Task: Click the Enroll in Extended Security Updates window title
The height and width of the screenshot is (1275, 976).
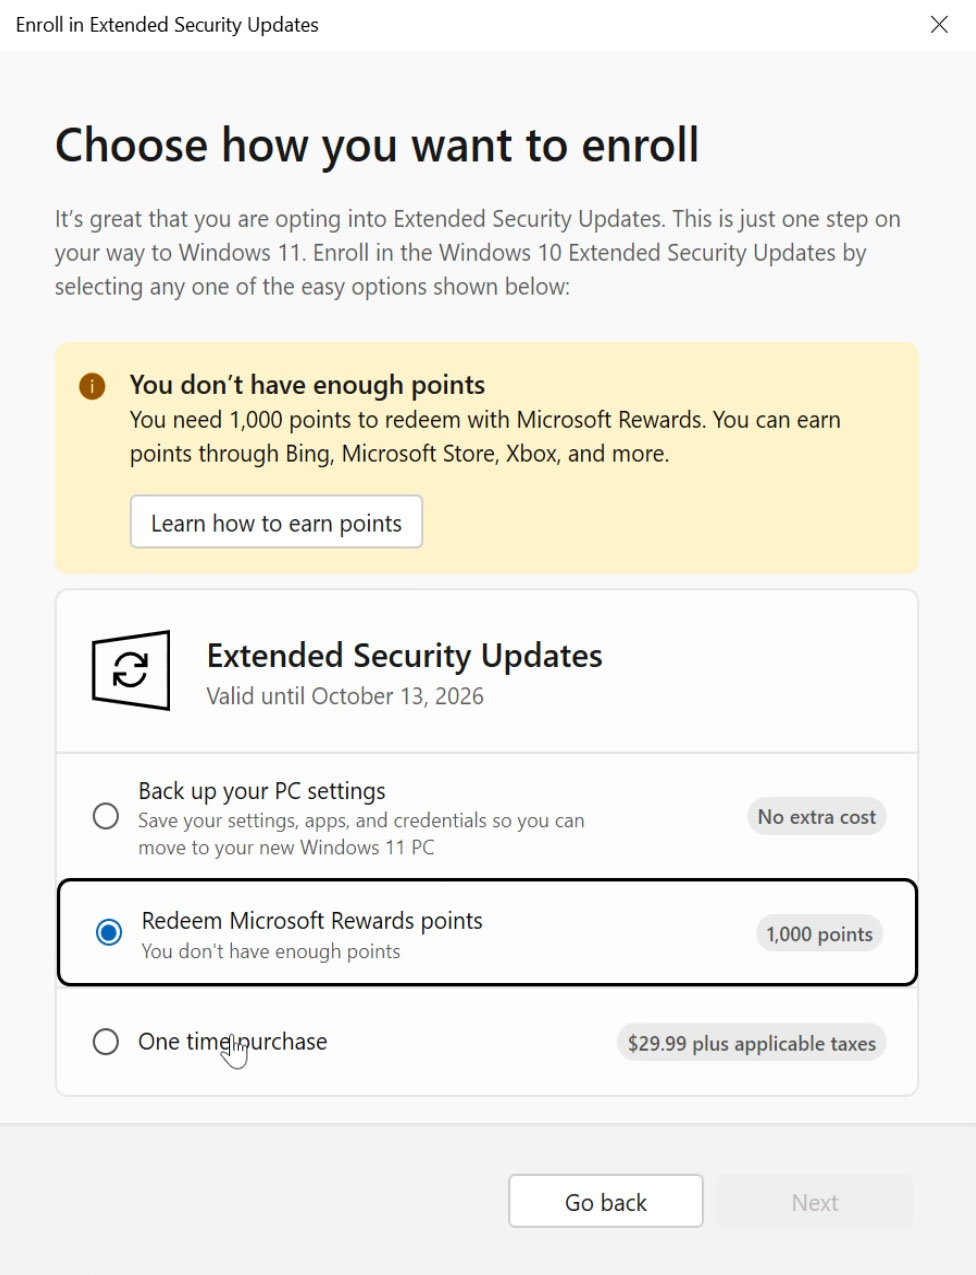Action: coord(167,25)
